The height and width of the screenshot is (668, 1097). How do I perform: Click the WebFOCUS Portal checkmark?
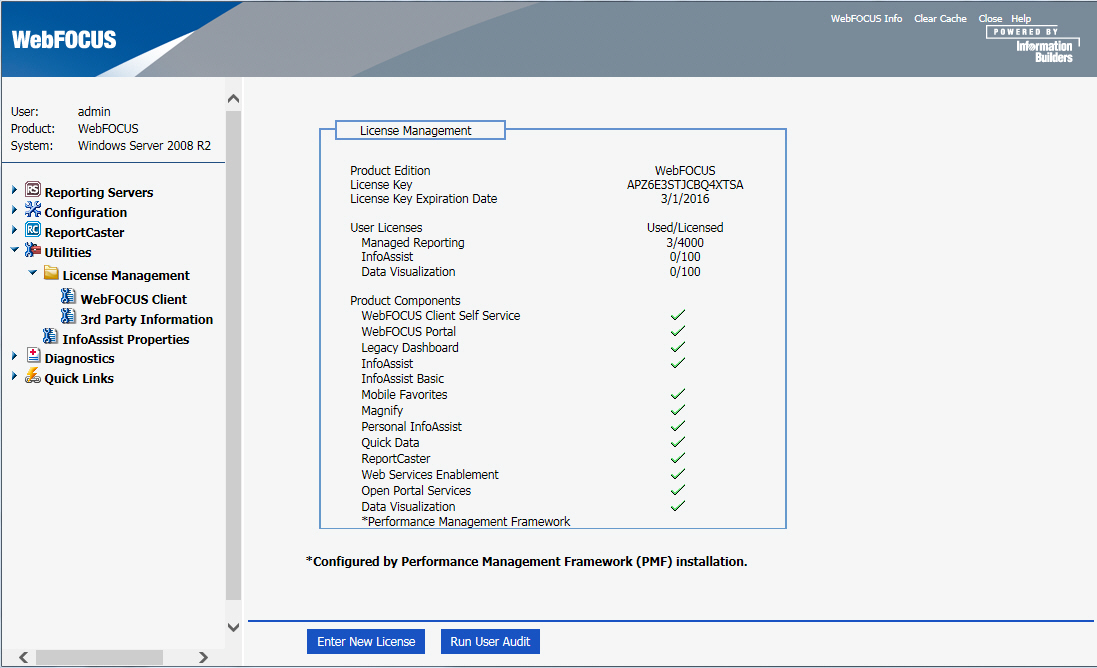coord(678,331)
